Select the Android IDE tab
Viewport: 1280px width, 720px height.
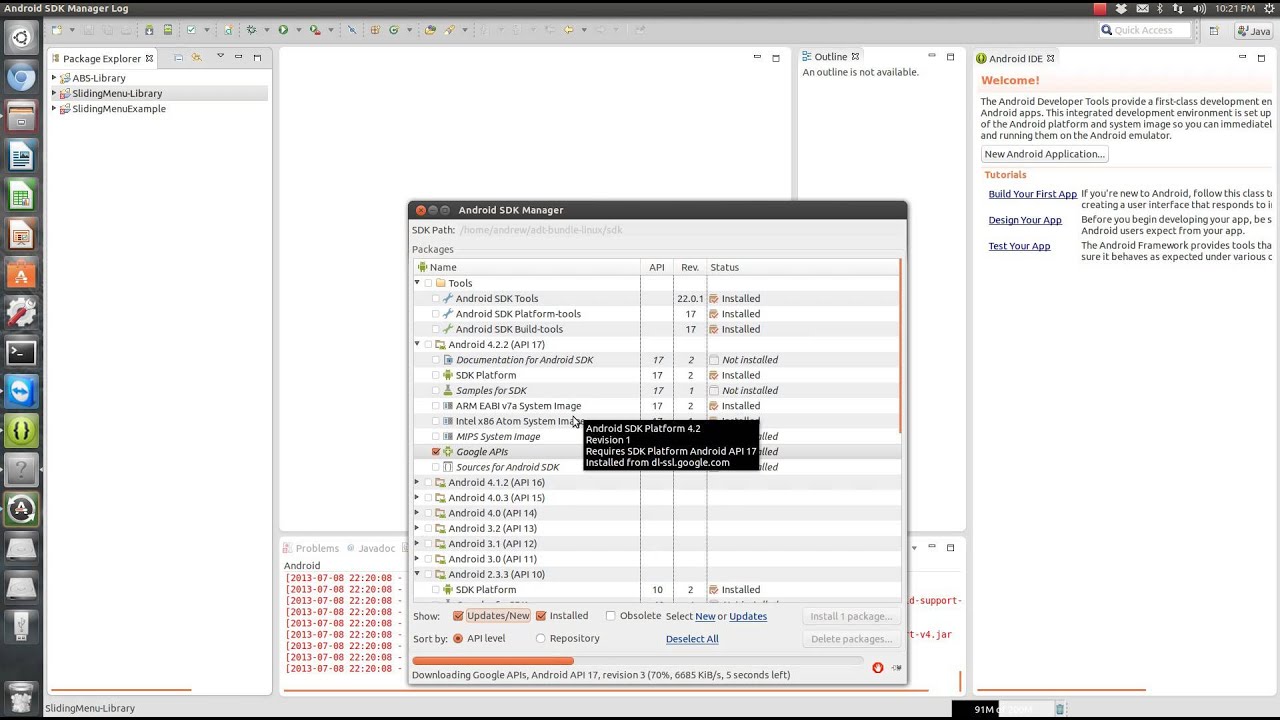1015,58
